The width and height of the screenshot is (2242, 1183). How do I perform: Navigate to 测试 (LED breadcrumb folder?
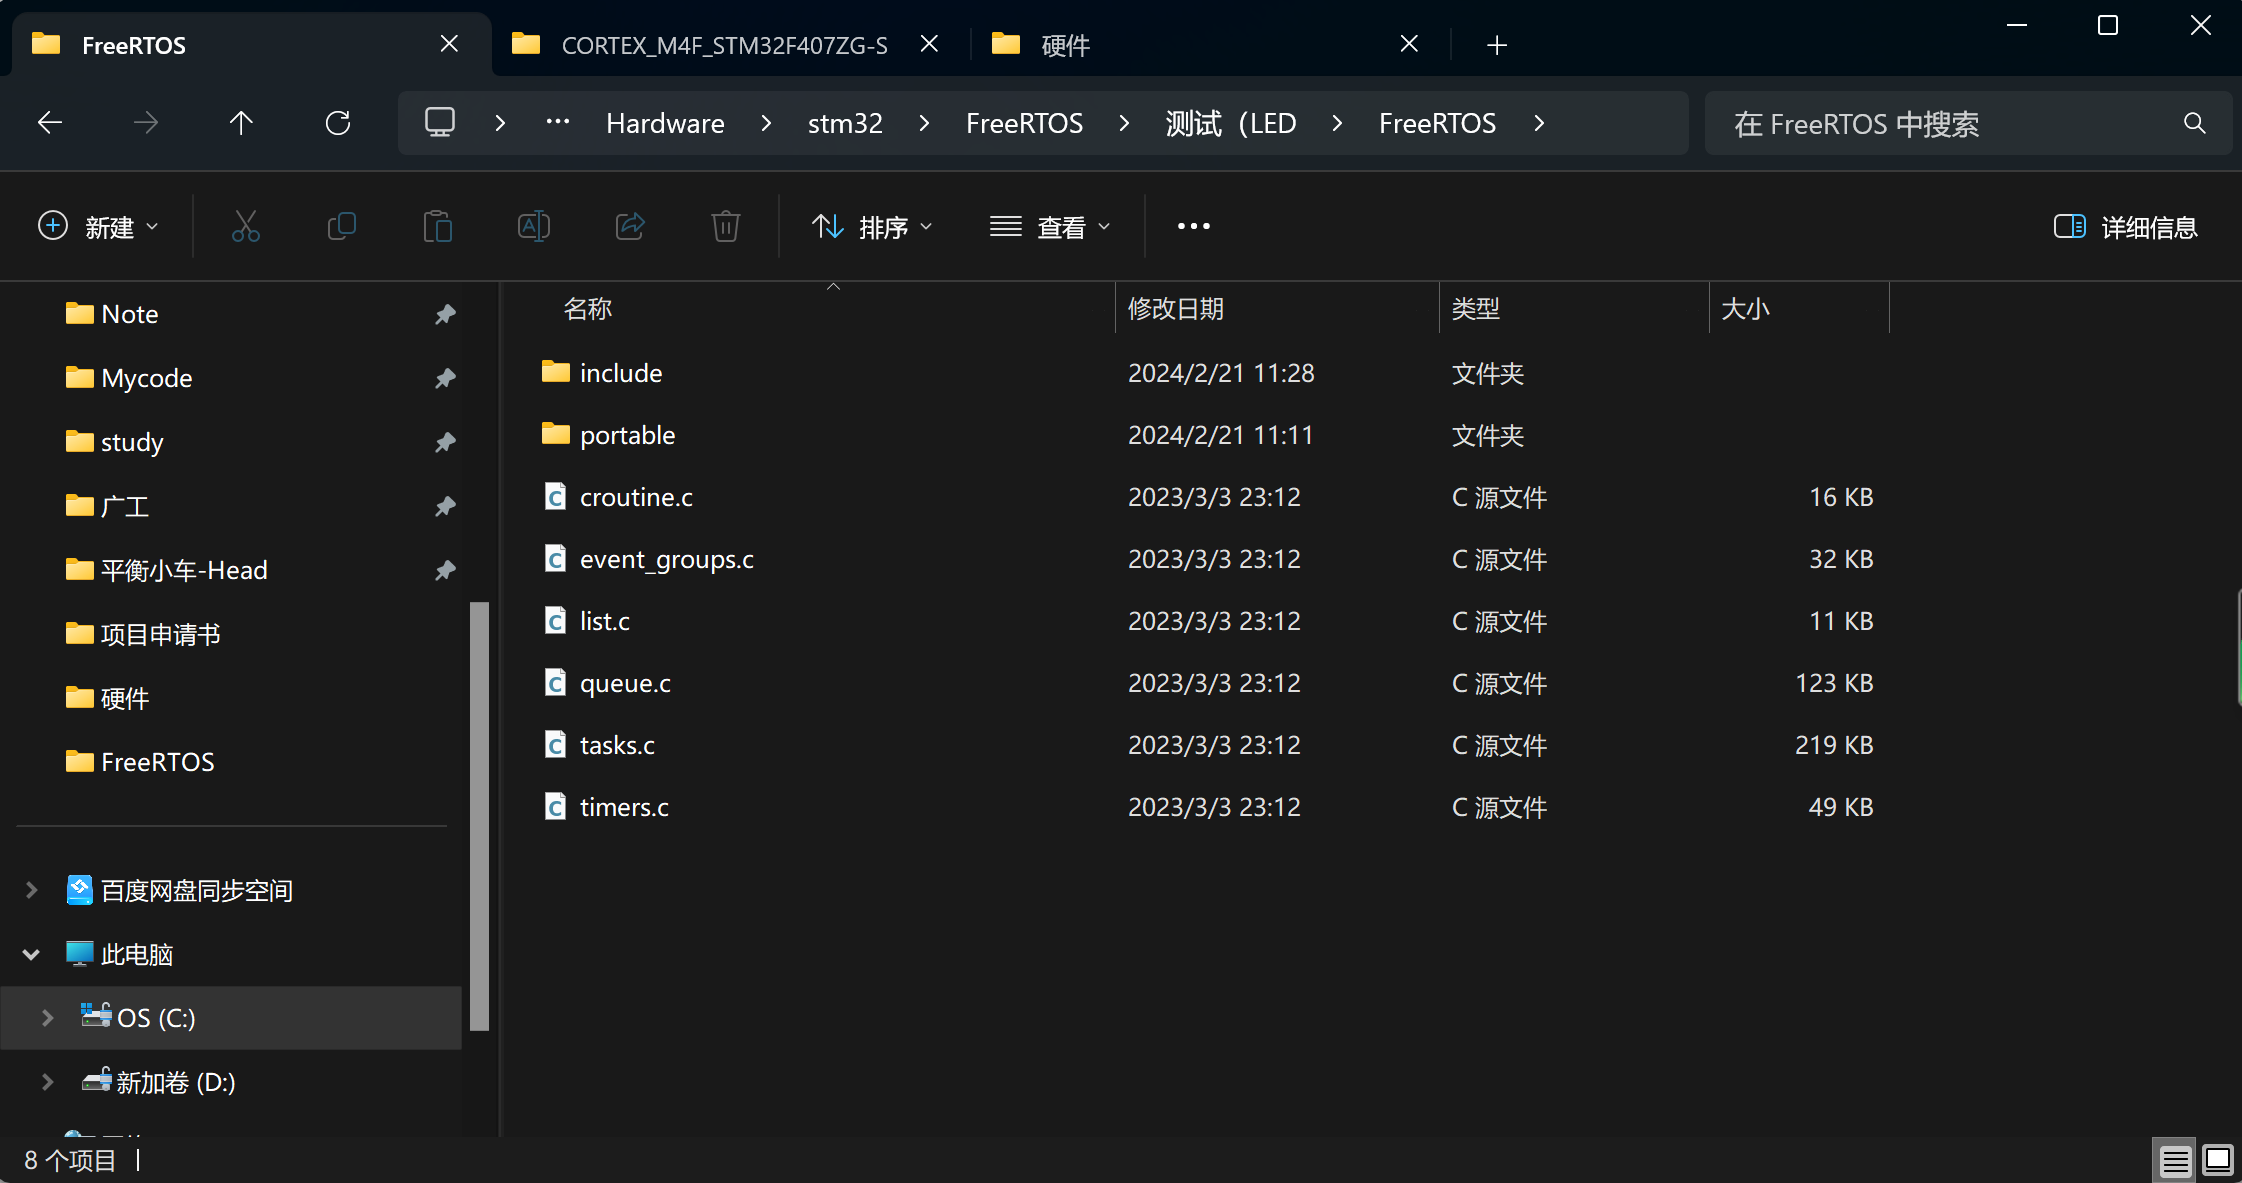pos(1230,123)
